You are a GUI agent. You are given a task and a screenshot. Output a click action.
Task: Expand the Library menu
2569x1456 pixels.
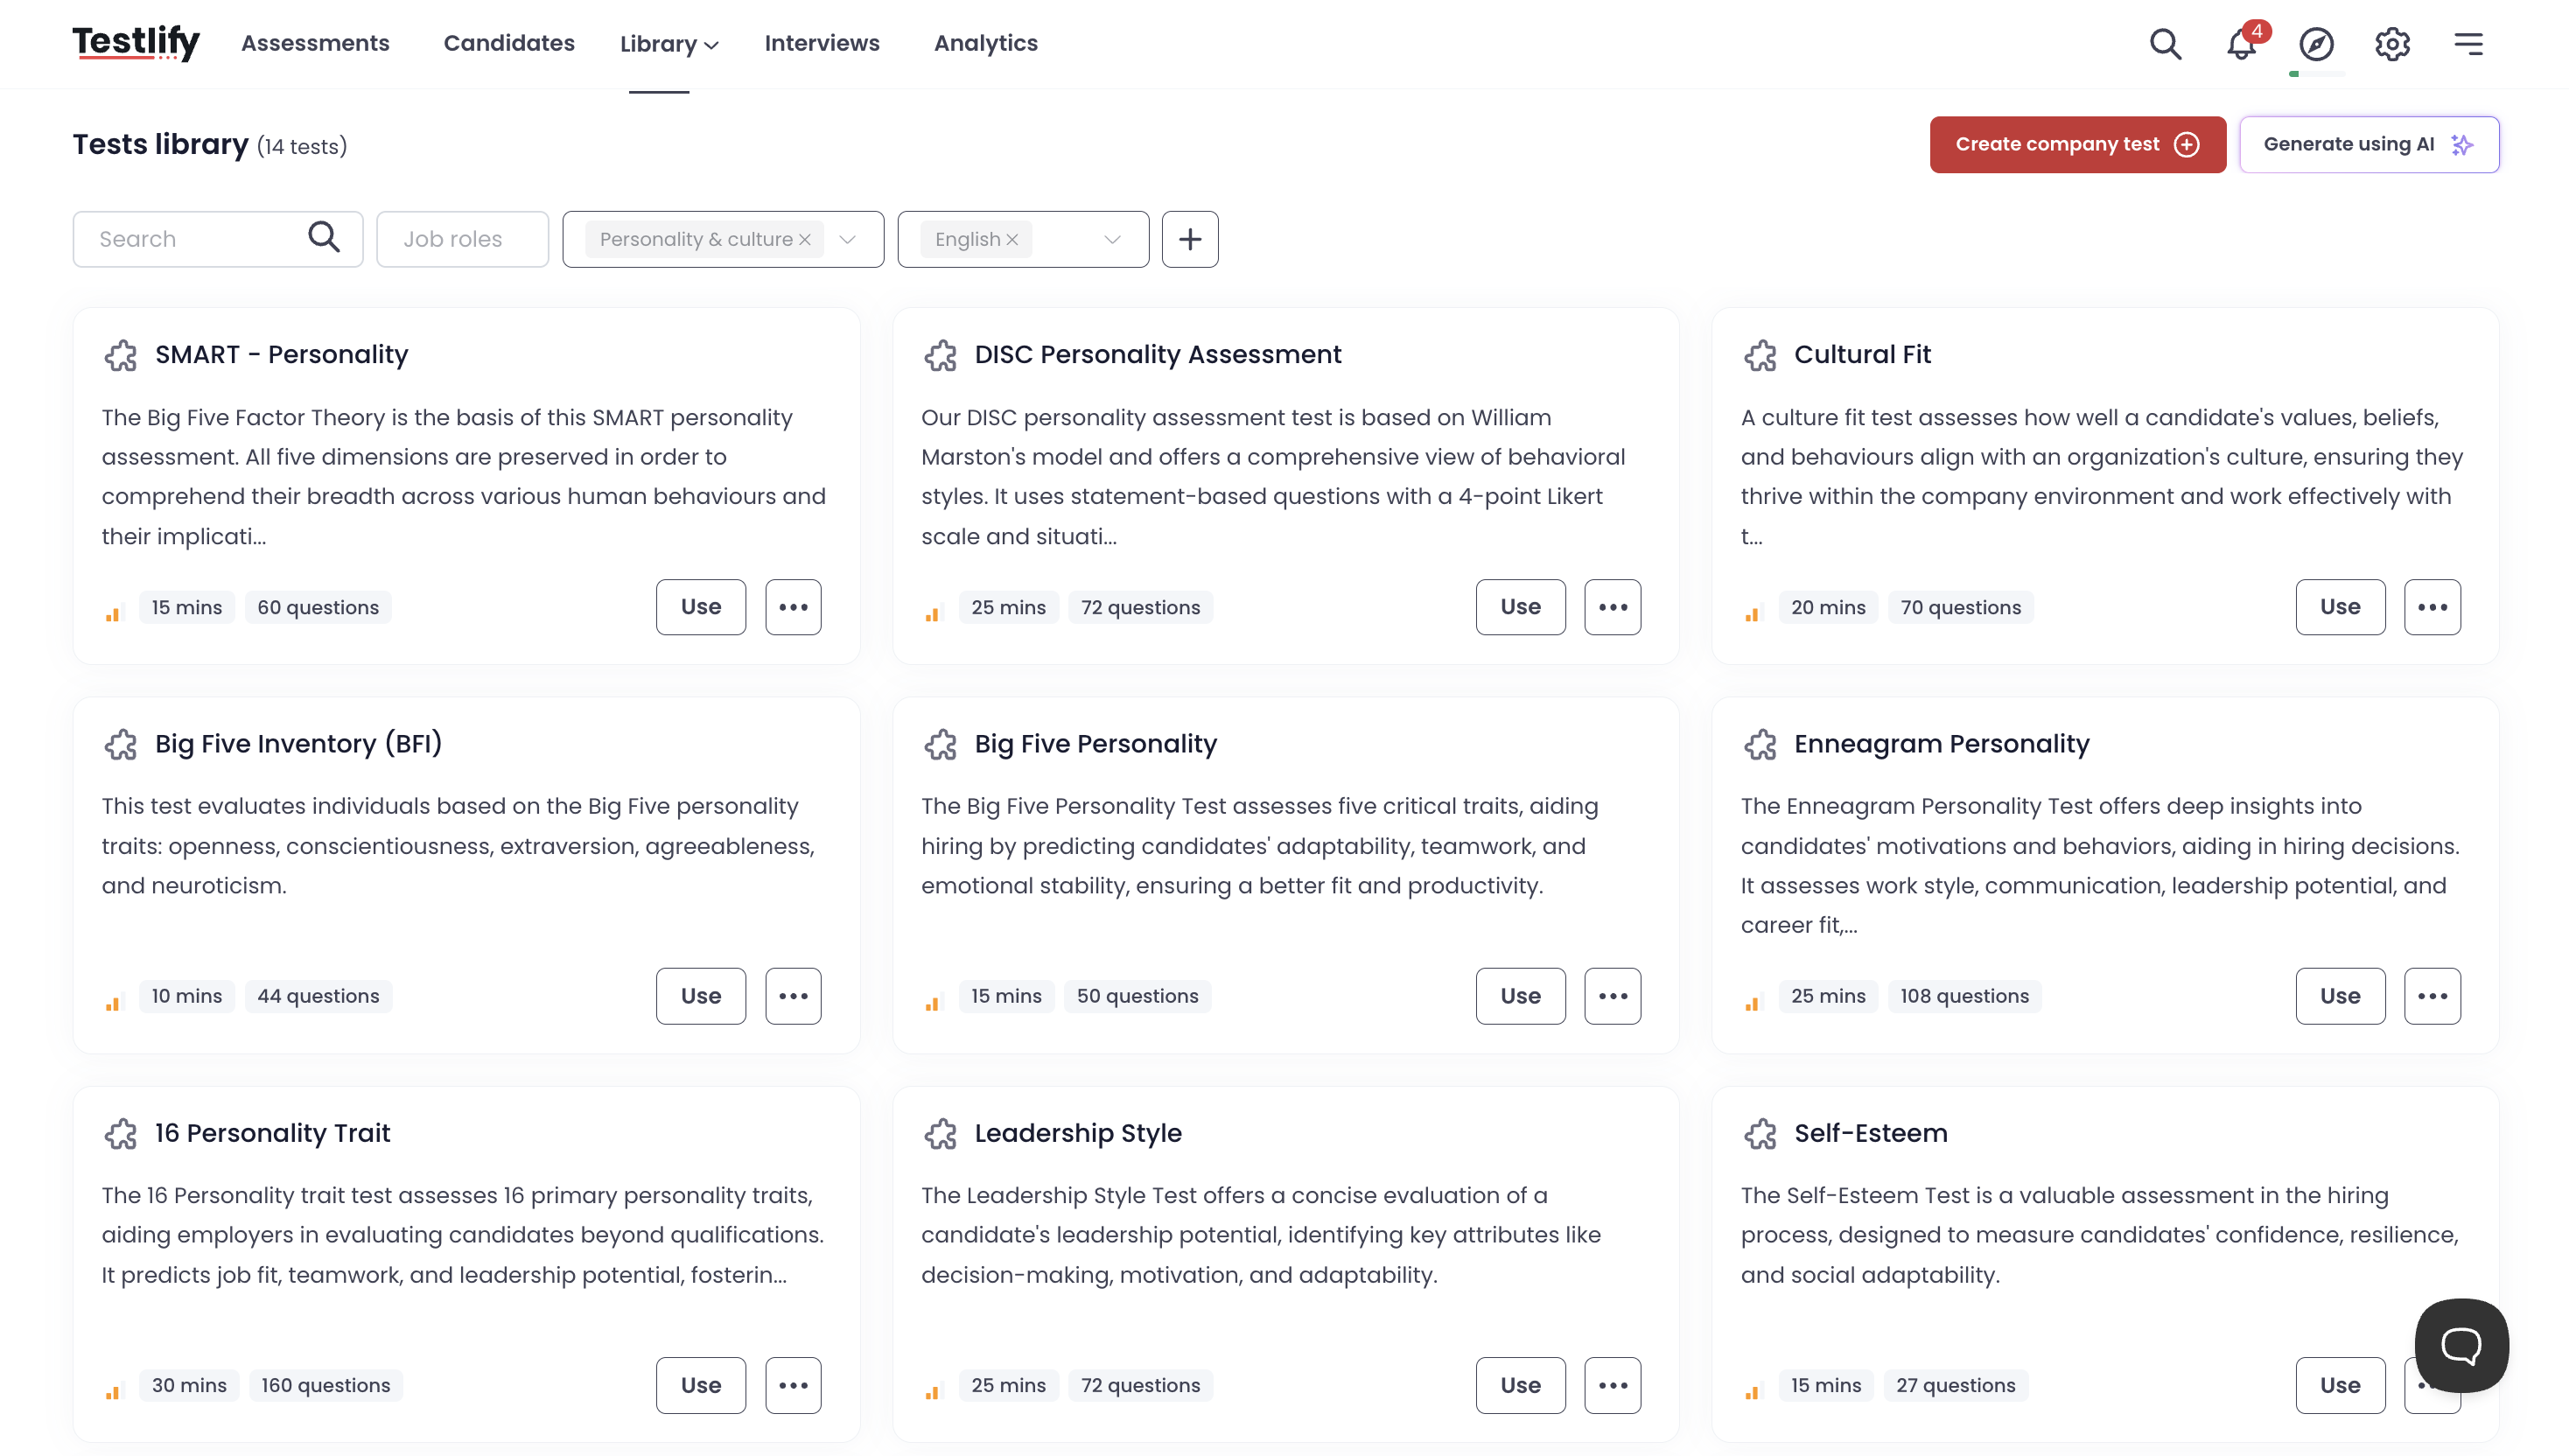coord(669,44)
